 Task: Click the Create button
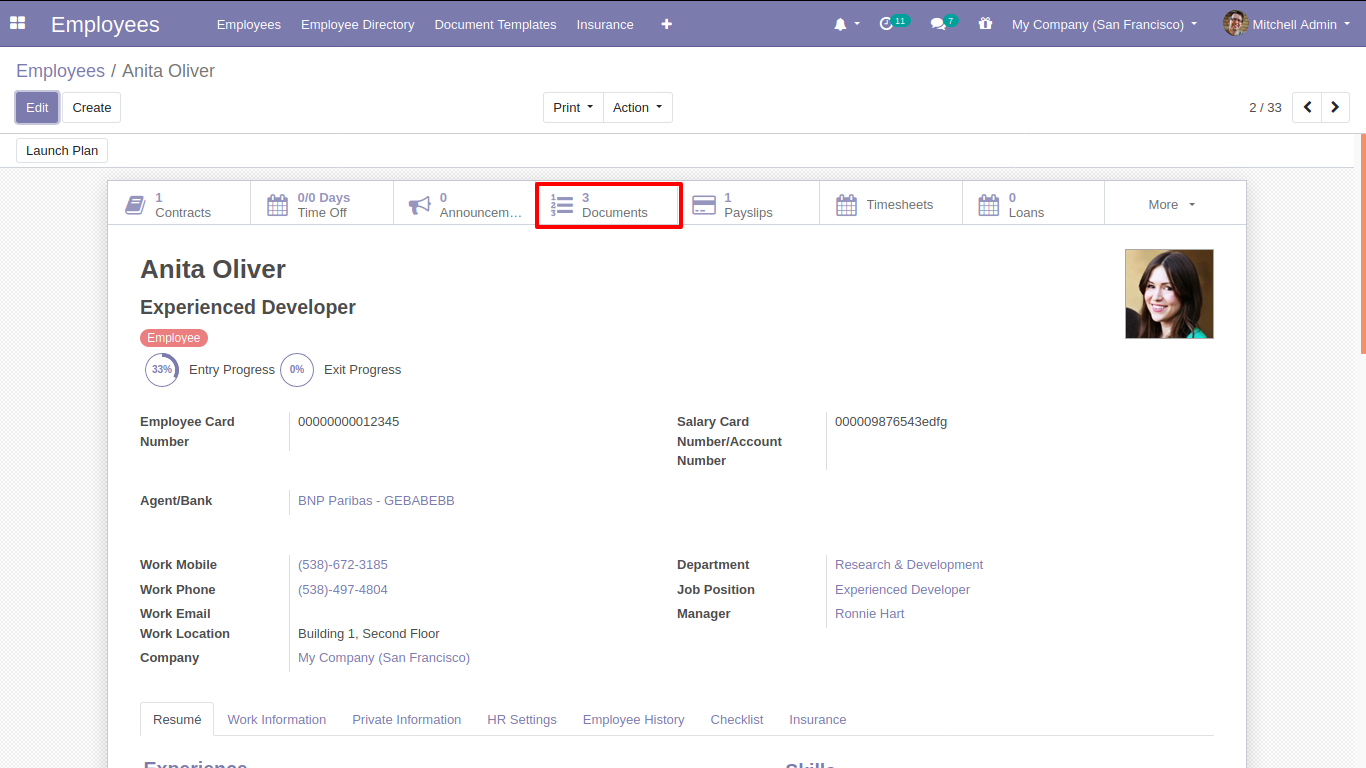(x=92, y=107)
